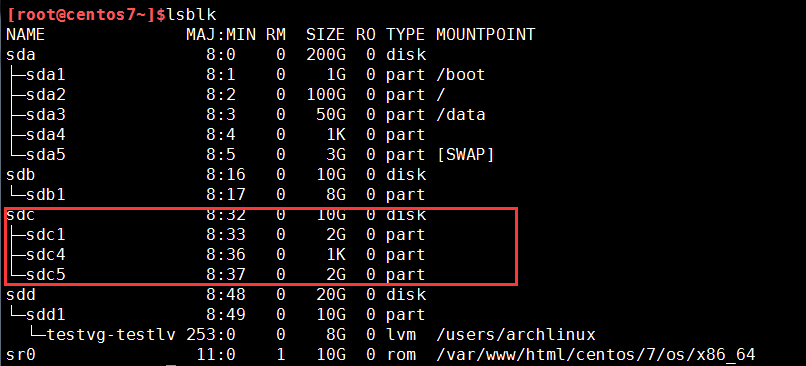Viewport: 806px width, 366px height.
Task: Select the sdb disk name
Action: 21,175
